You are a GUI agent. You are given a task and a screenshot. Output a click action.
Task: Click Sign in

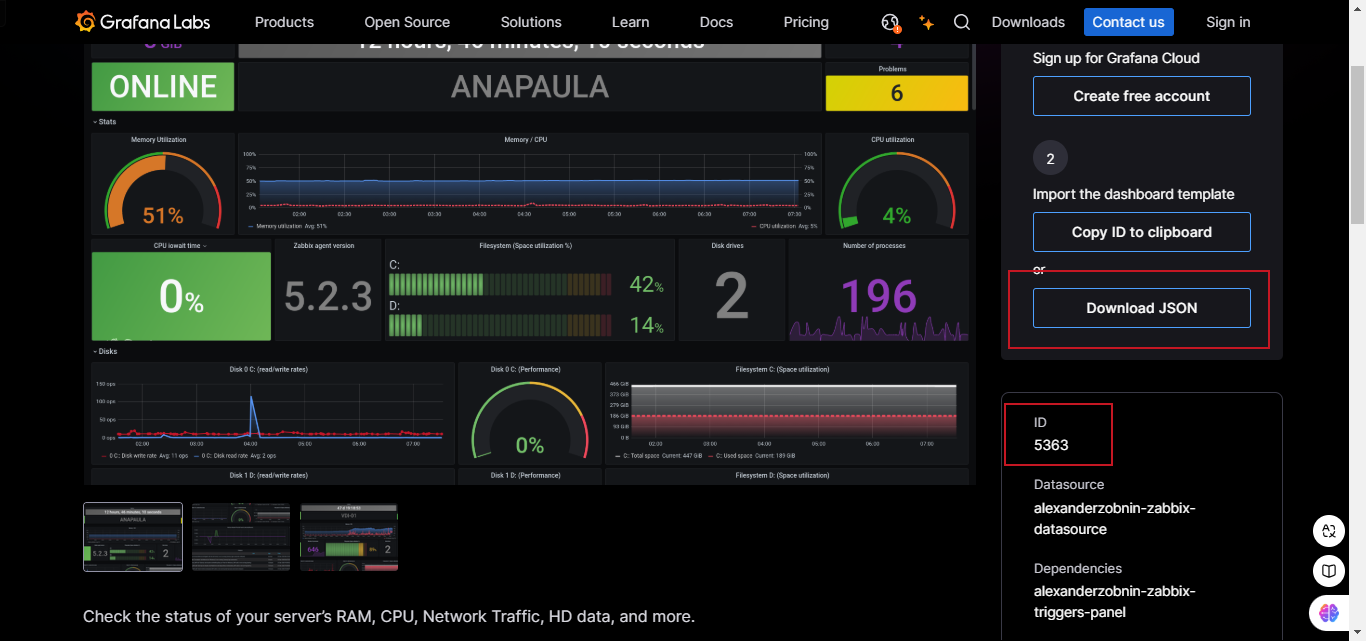(x=1228, y=22)
